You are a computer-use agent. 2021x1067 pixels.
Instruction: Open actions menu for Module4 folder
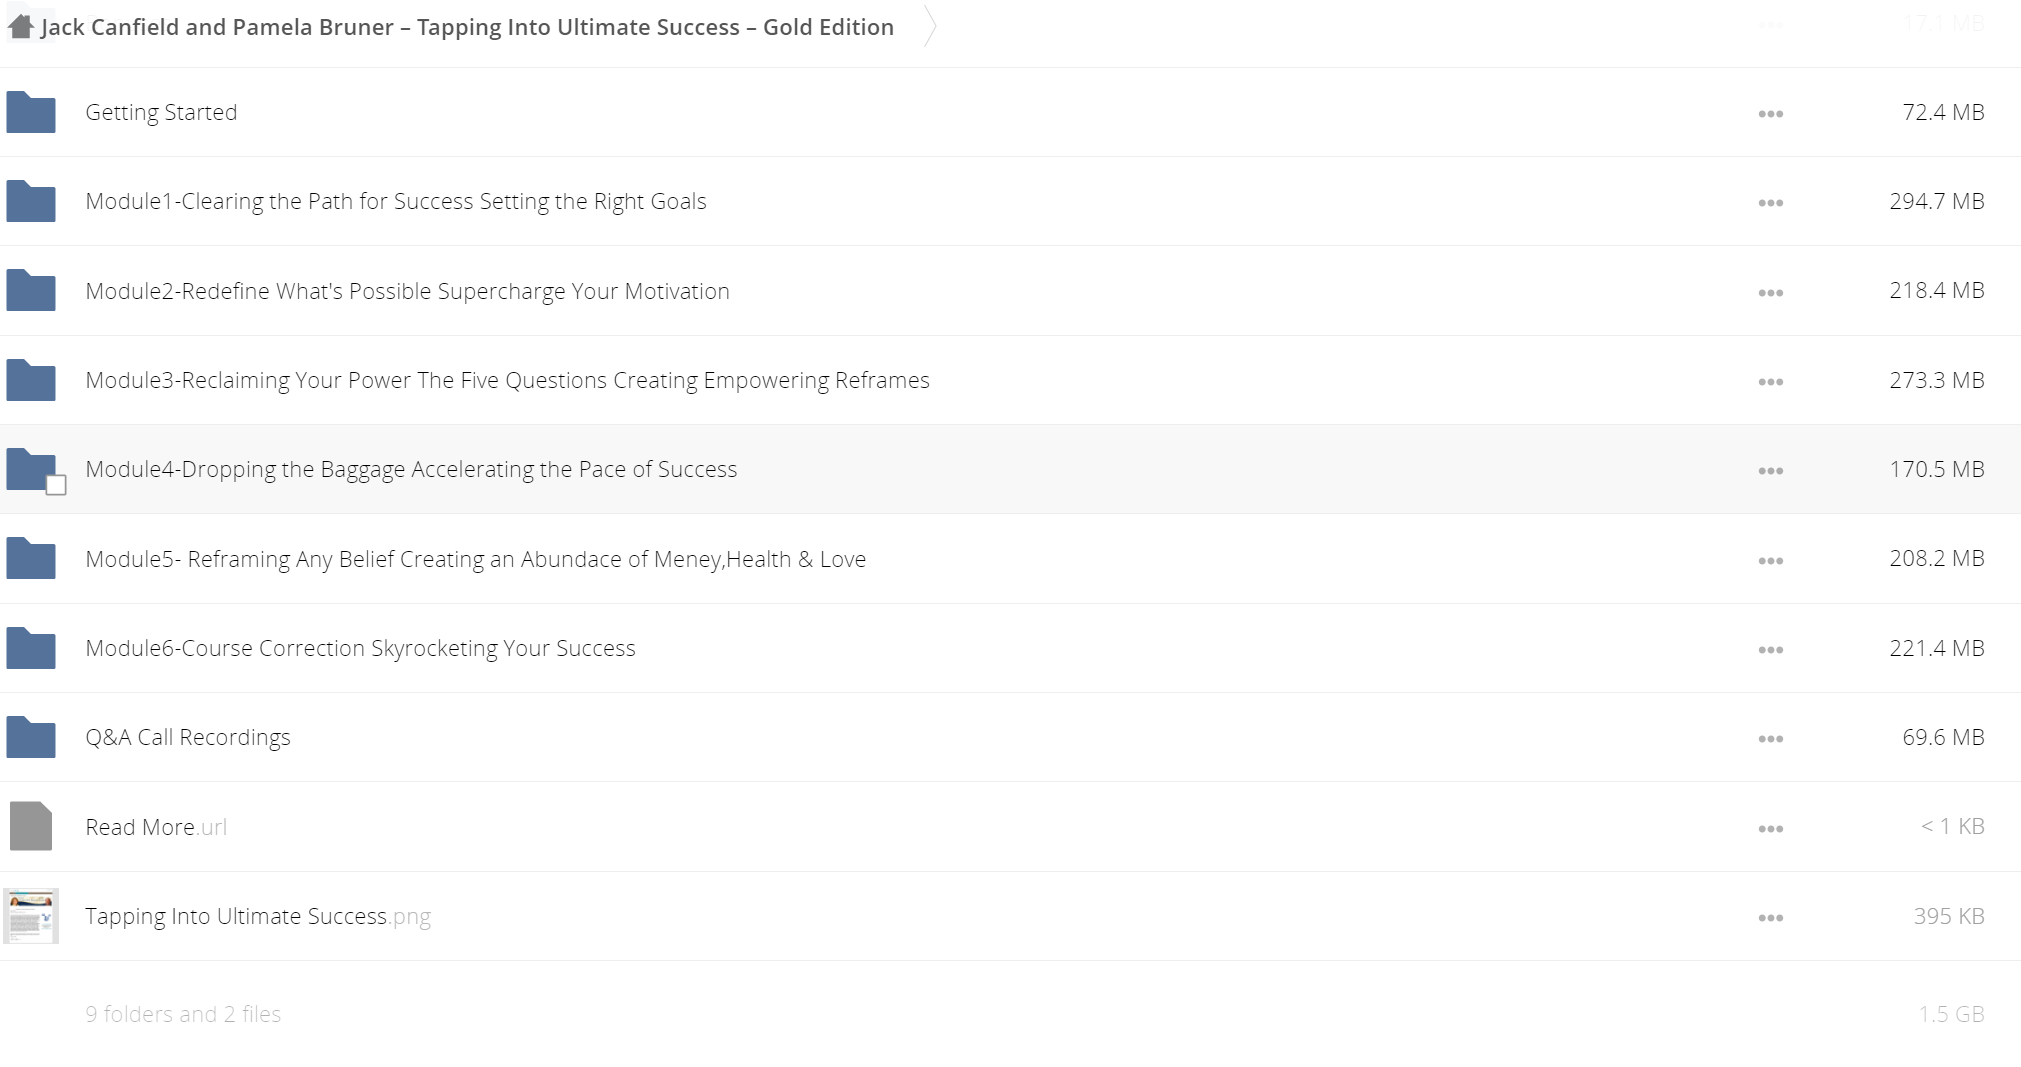click(x=1770, y=471)
